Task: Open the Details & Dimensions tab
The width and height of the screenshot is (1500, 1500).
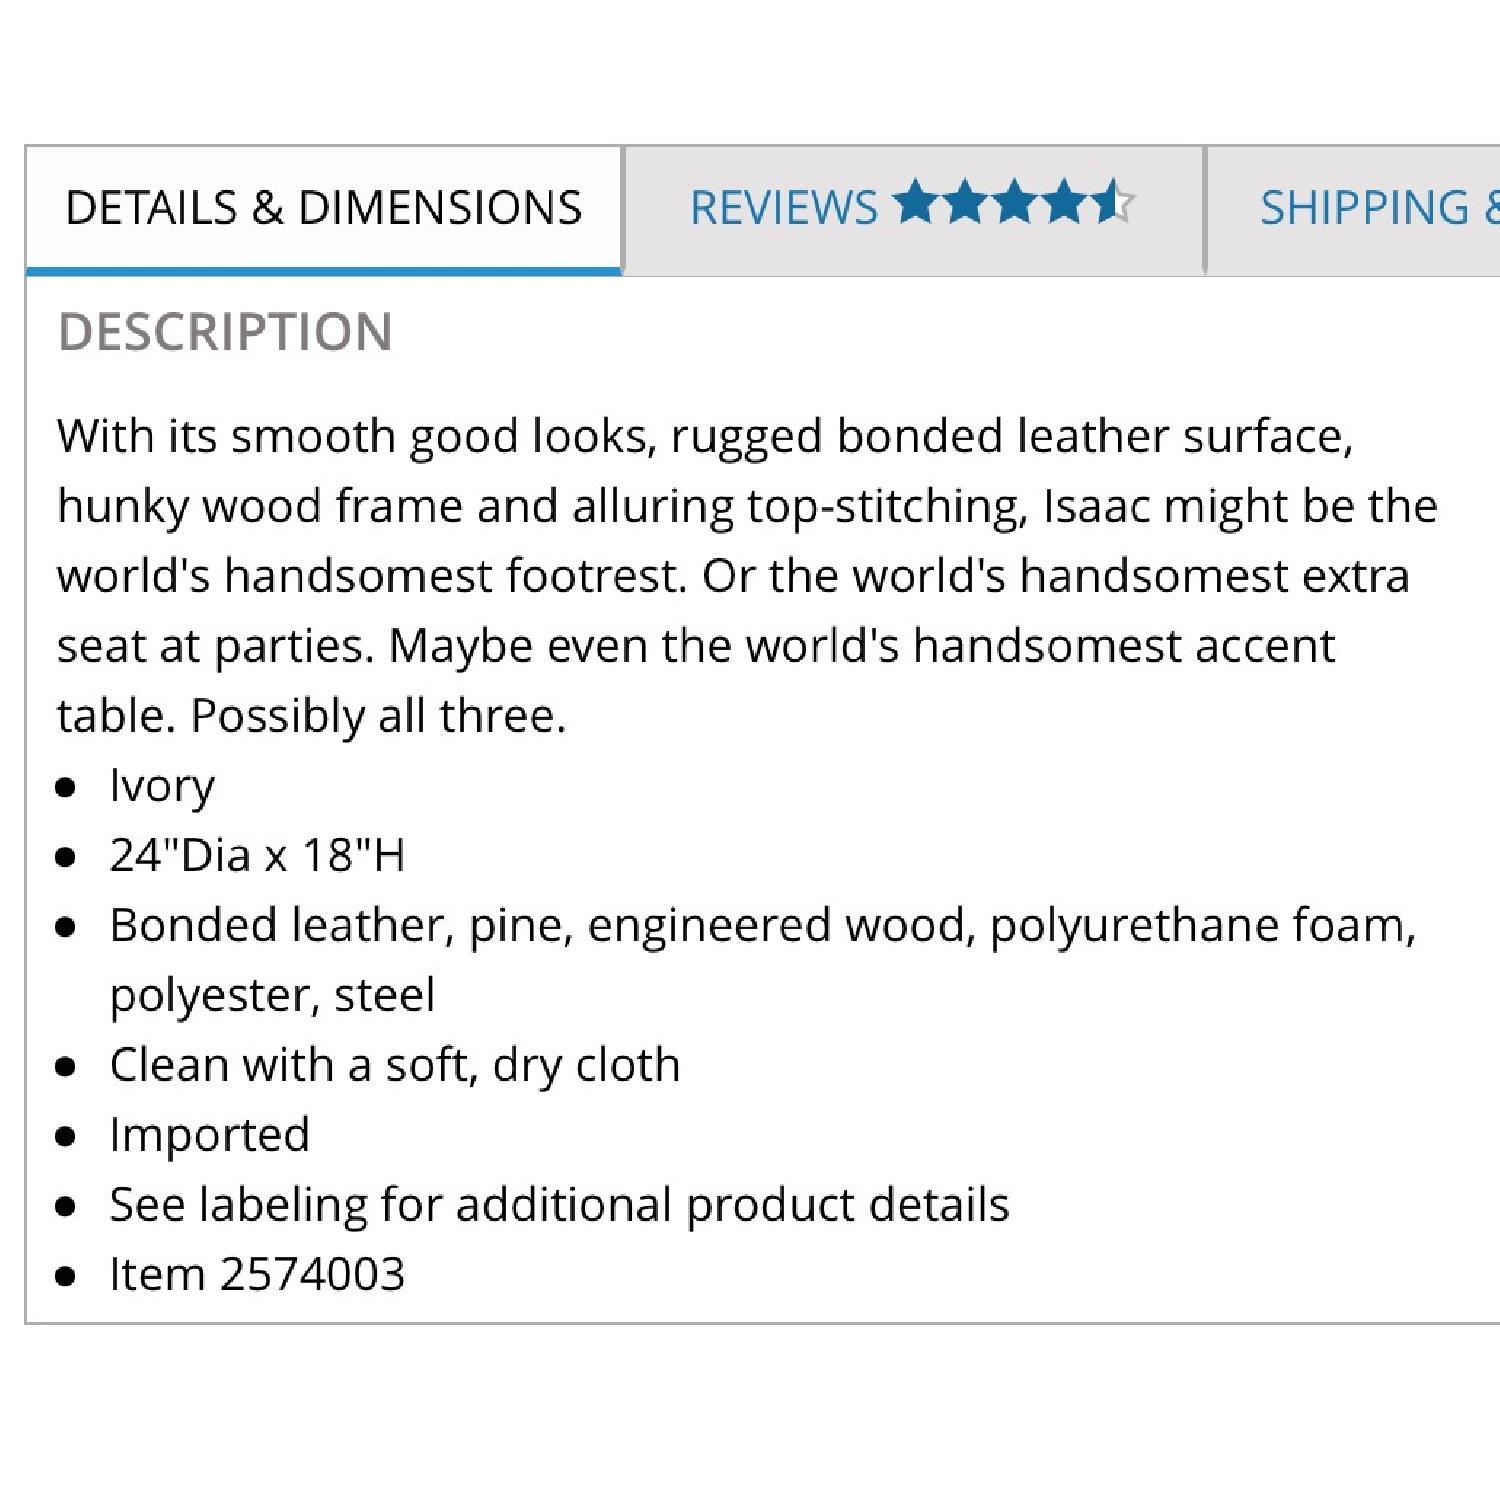Action: [x=323, y=208]
